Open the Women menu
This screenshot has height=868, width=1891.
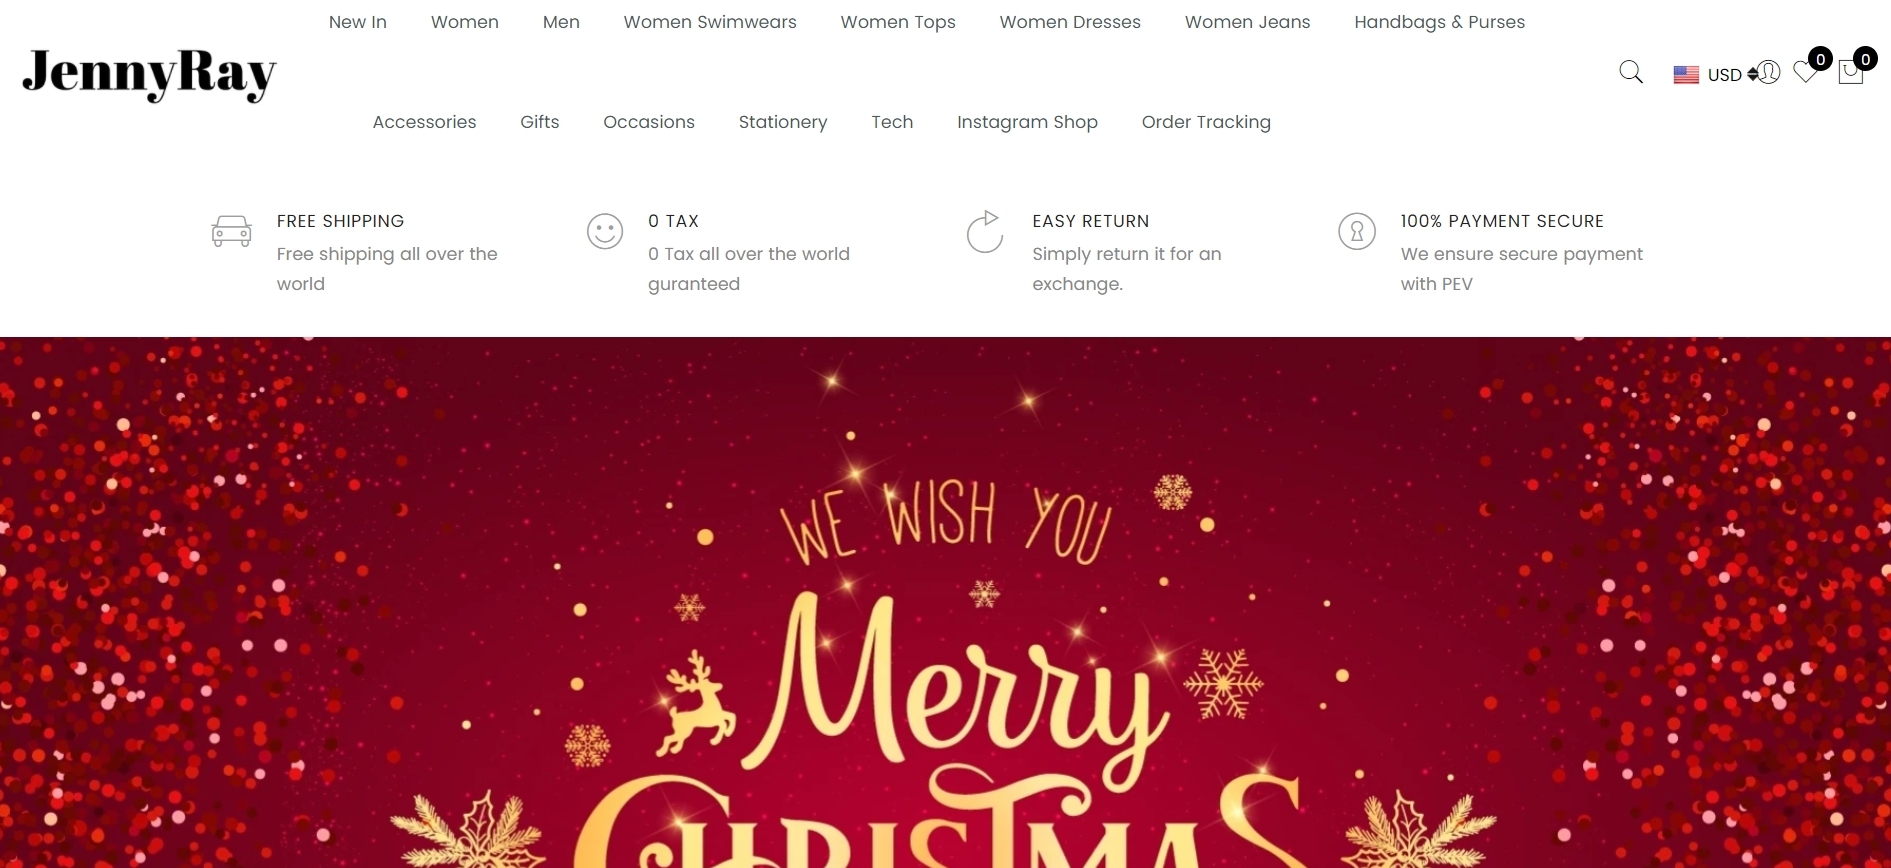click(x=465, y=22)
